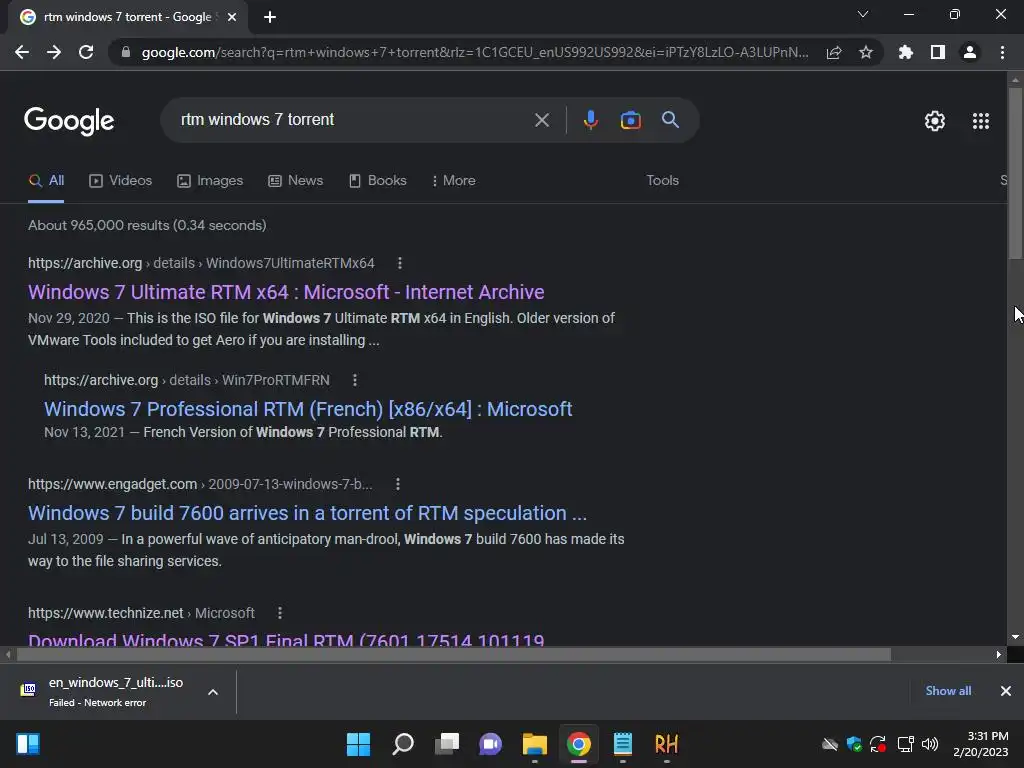This screenshot has height=768, width=1024.
Task: Open the Chrome three-dot menu
Action: tap(1002, 52)
